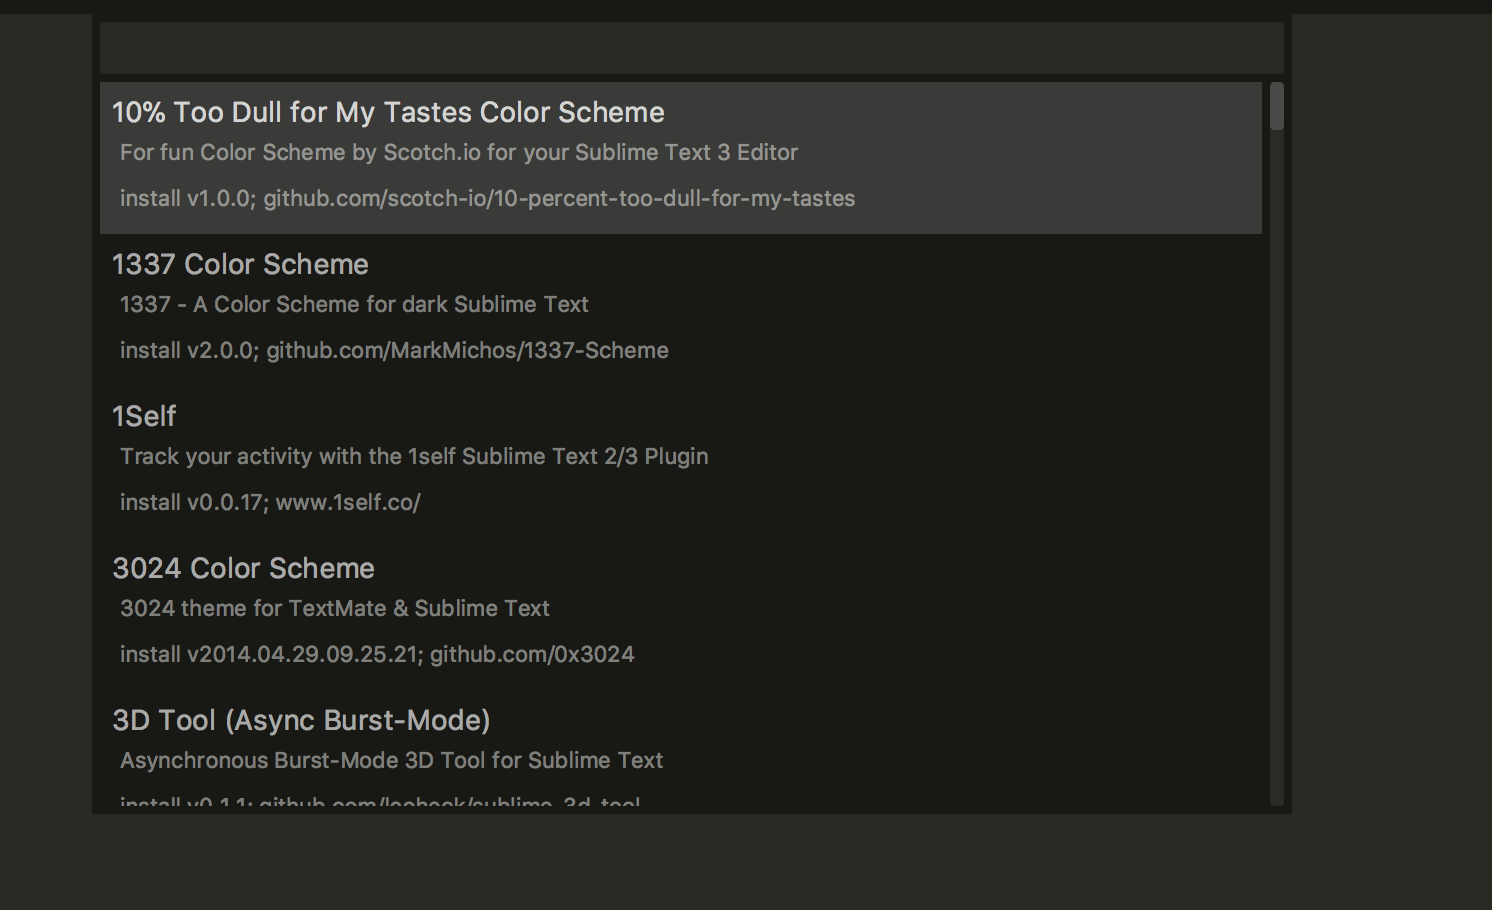Click the package search input field
The height and width of the screenshot is (910, 1492).
[691, 48]
